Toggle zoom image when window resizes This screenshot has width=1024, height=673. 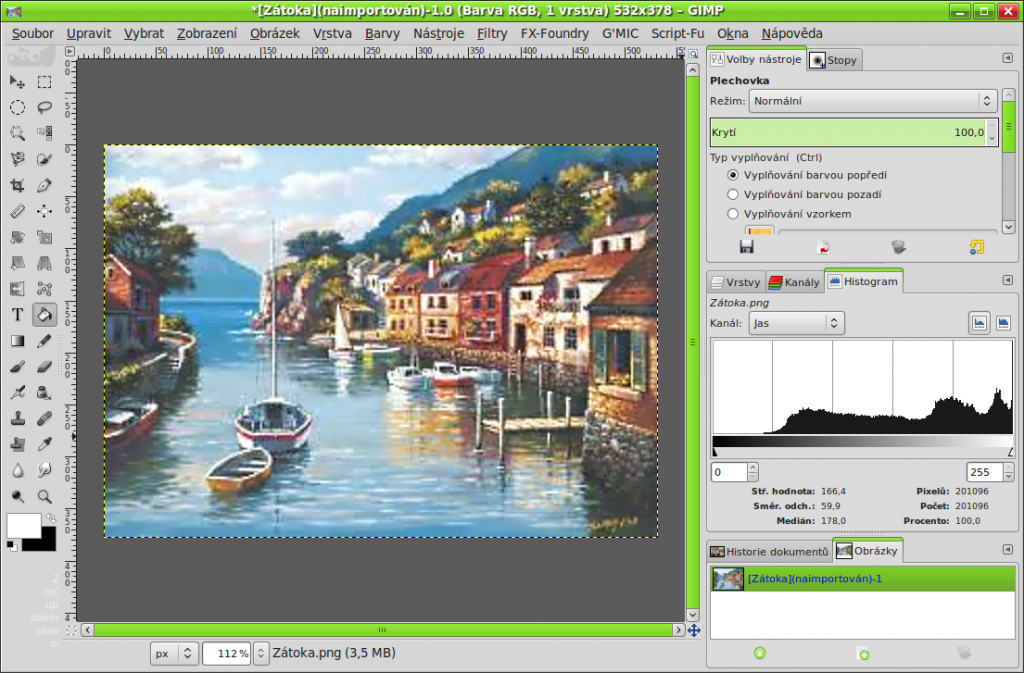[x=693, y=54]
